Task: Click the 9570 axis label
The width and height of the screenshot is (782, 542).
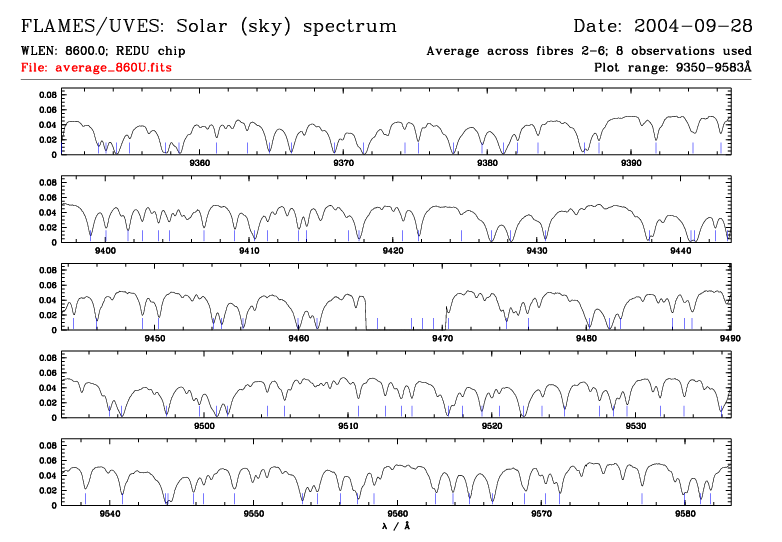Action: tap(542, 514)
